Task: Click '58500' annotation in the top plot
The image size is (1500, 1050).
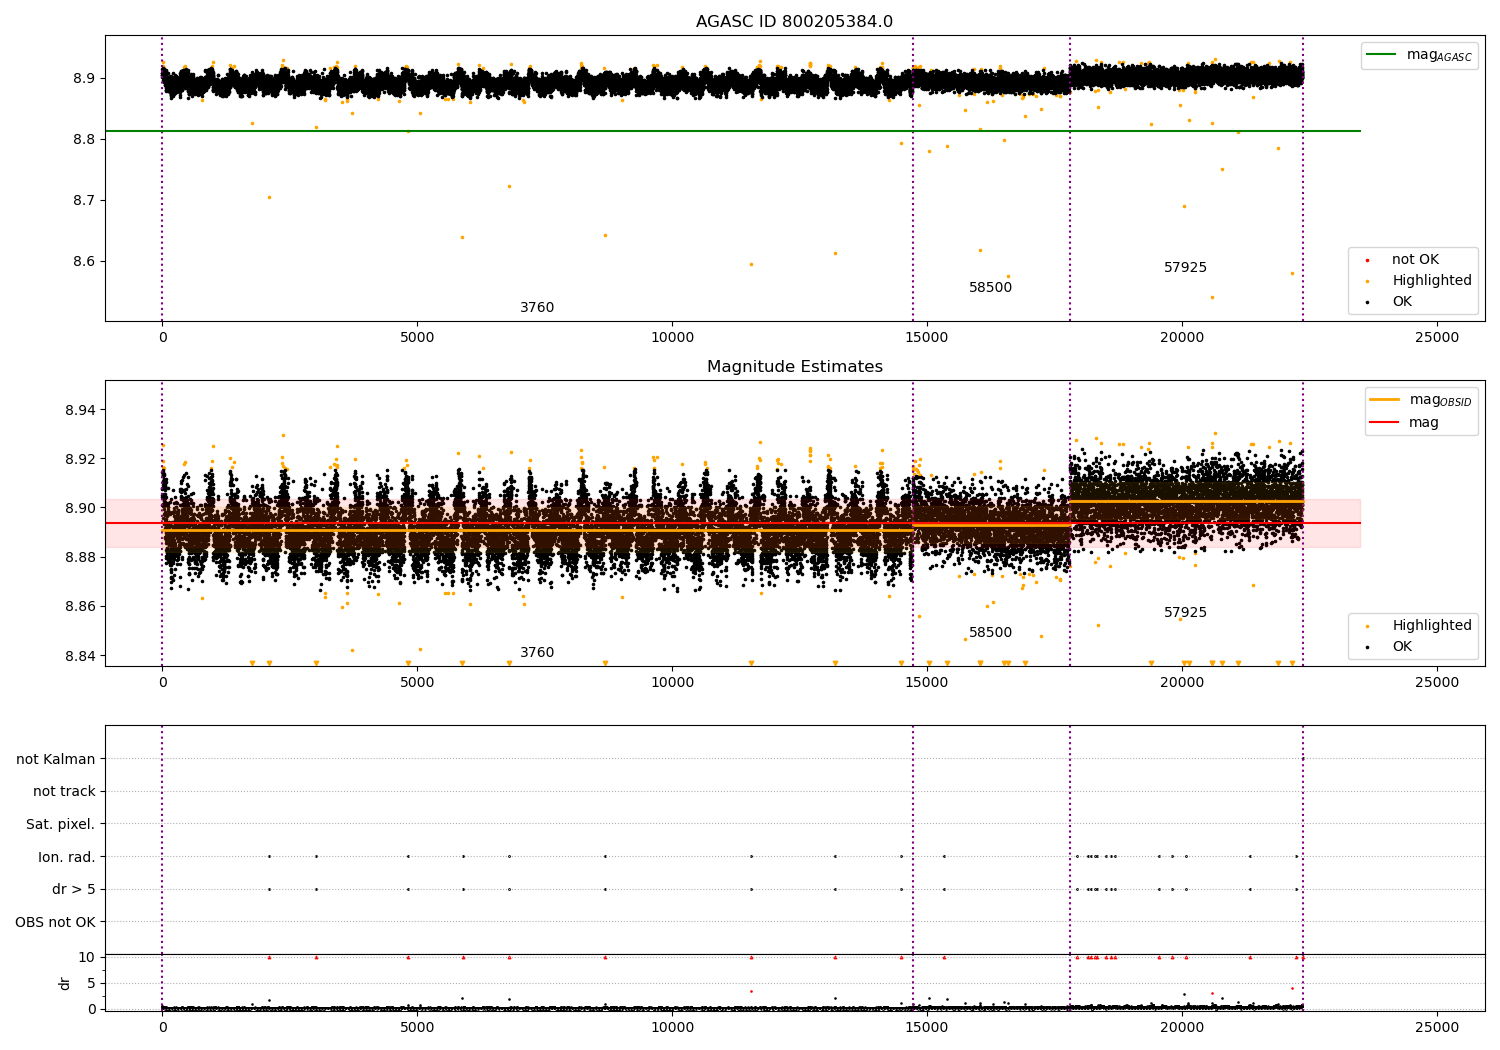Action: point(990,288)
